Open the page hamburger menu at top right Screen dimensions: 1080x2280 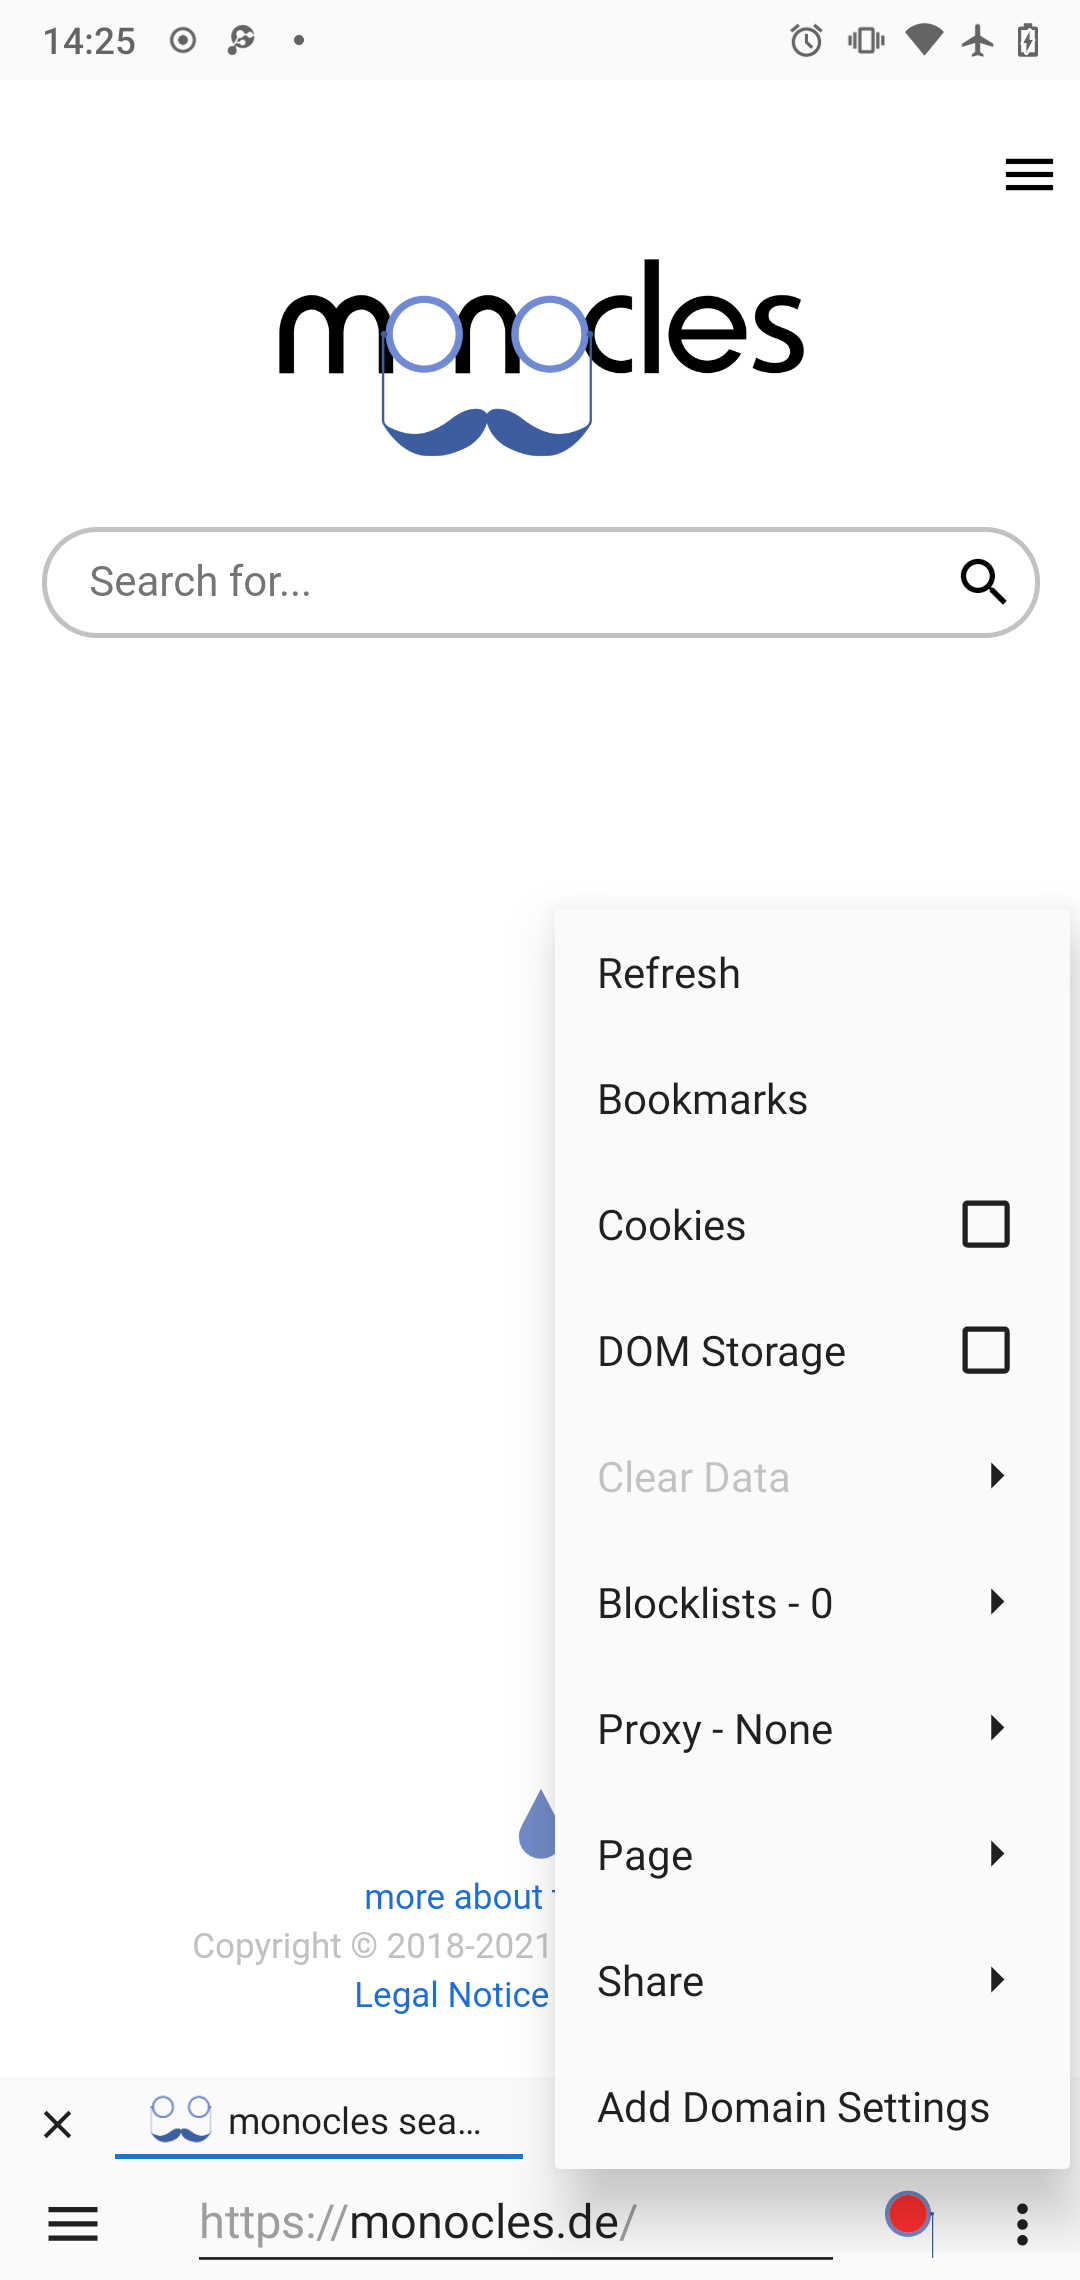[x=1029, y=175]
